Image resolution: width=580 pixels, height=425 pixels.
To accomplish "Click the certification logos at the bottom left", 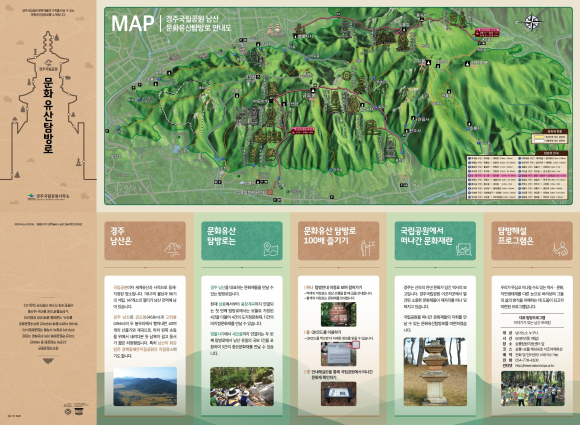I will click(76, 408).
